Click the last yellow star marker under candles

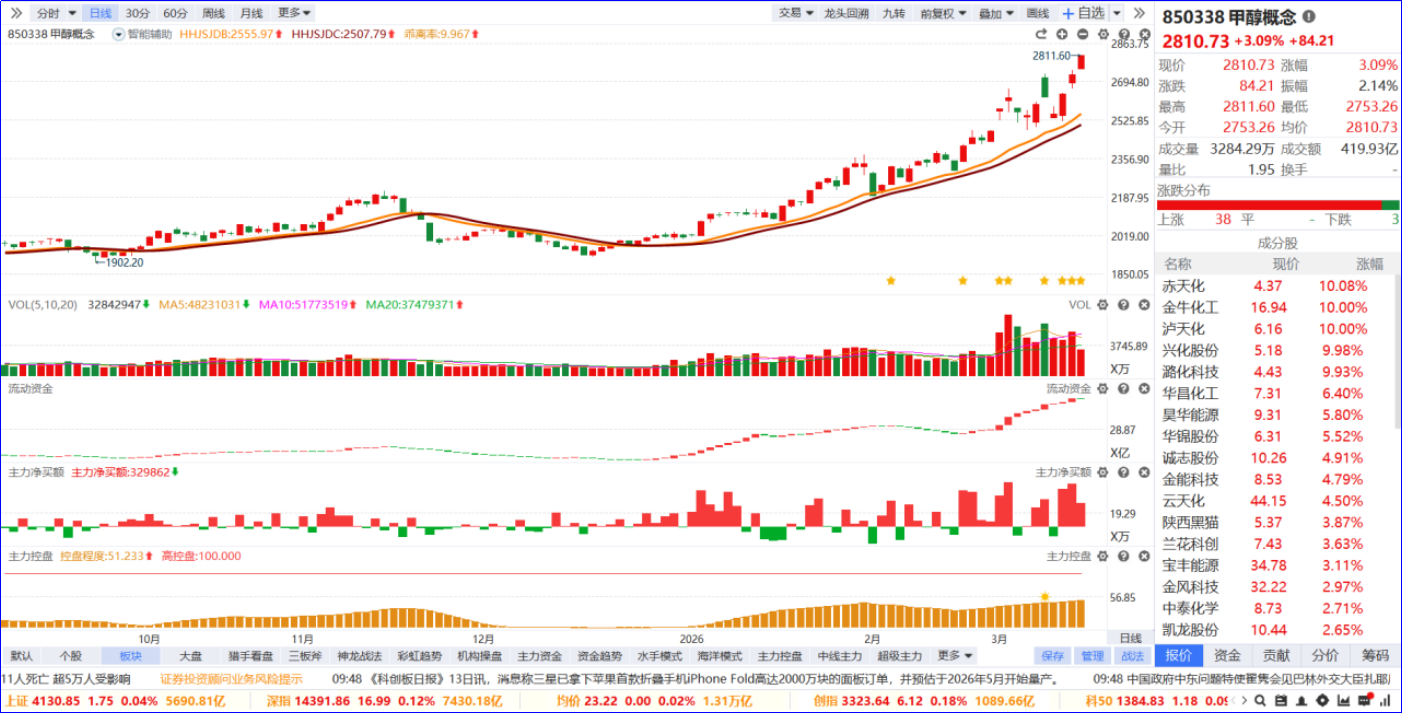[x=1080, y=281]
